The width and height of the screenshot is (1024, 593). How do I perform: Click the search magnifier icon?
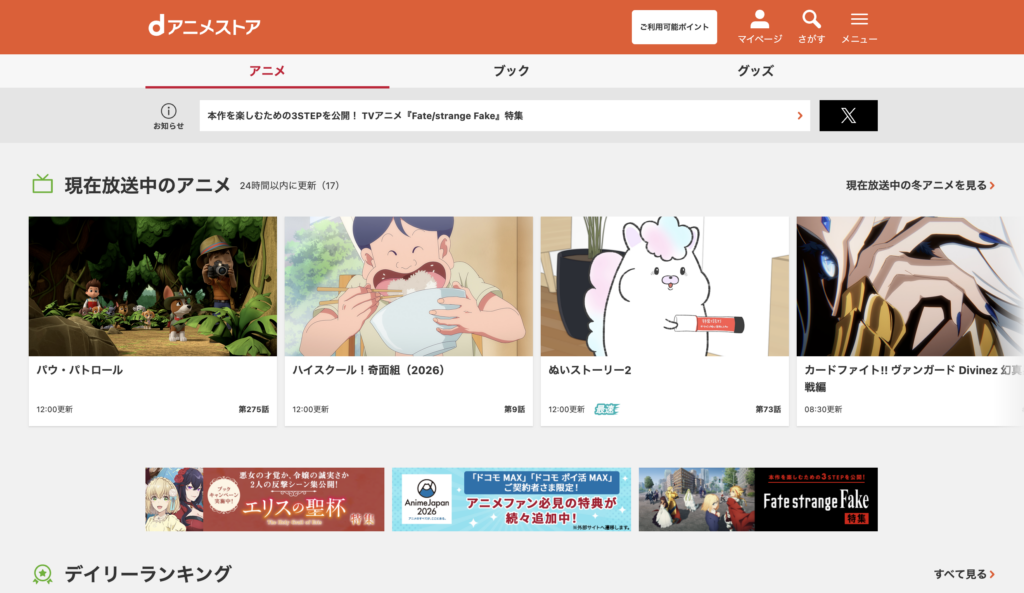pos(811,20)
